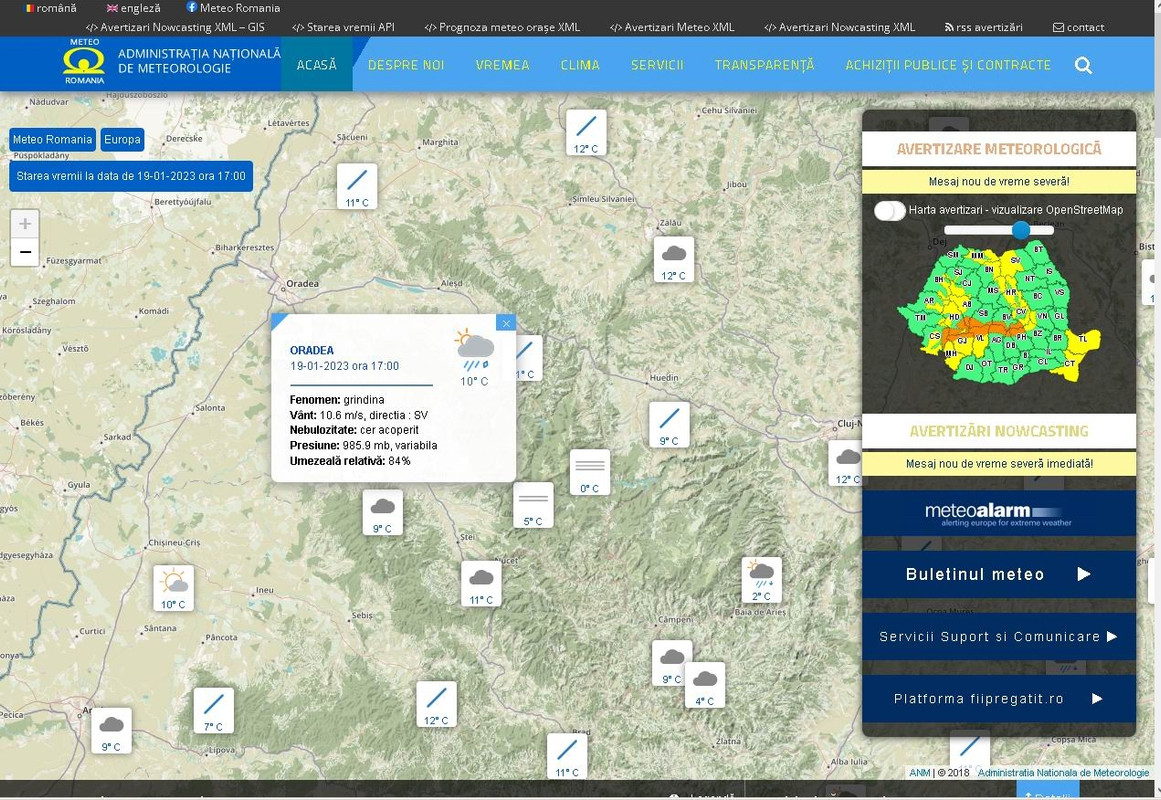The image size is (1161, 800).
Task: Click Mesaj nou de vreme severă imediată! notice
Action: coord(999,464)
